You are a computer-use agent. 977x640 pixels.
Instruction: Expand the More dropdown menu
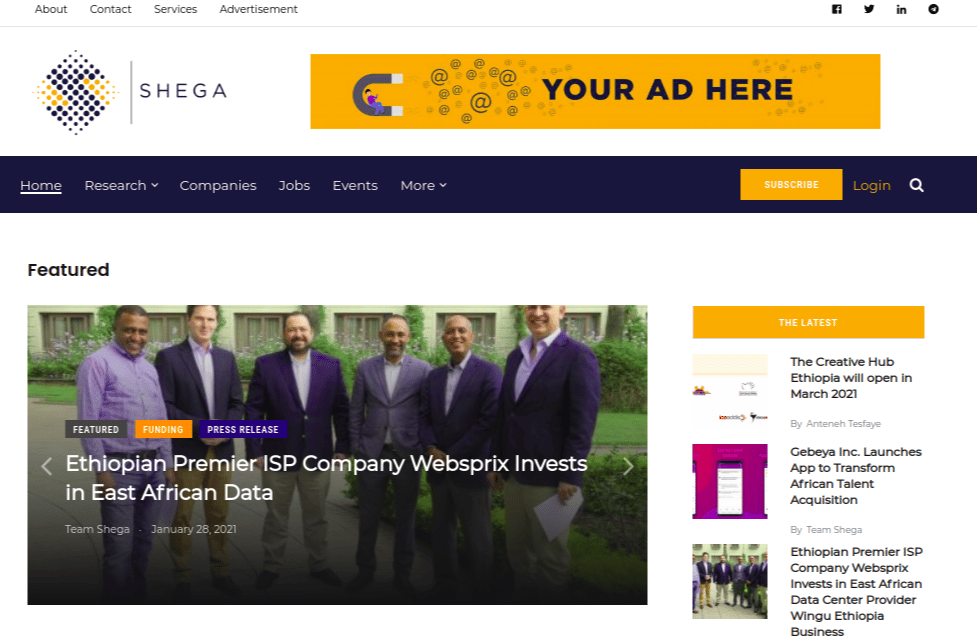click(x=424, y=185)
